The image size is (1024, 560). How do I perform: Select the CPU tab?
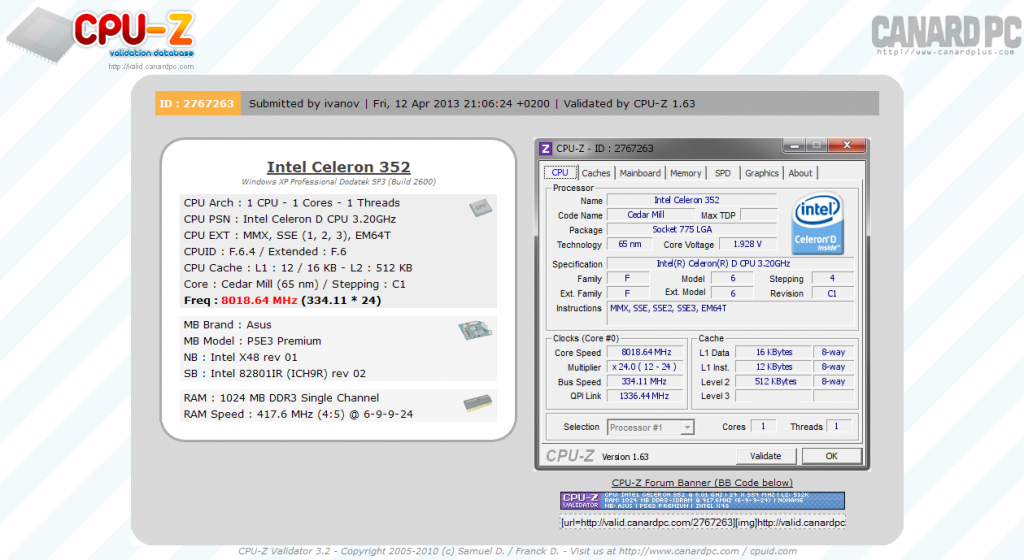pos(560,173)
